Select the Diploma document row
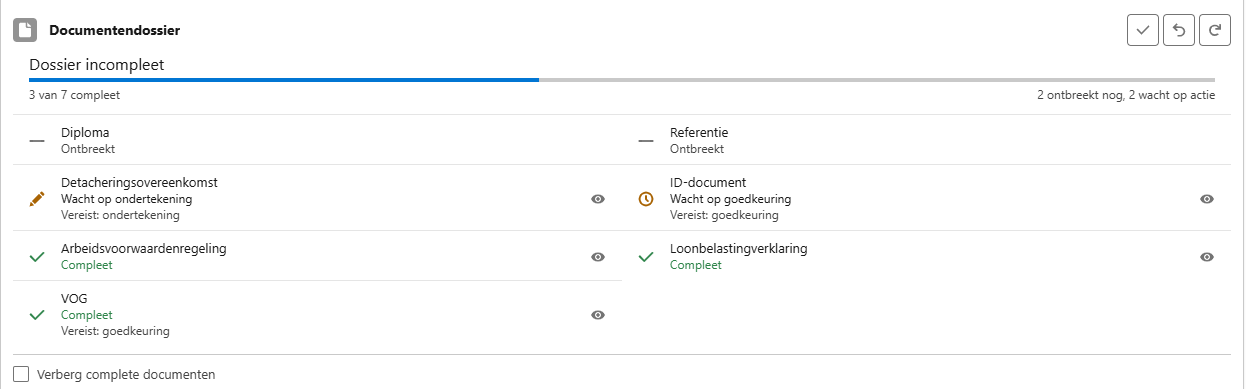This screenshot has height=389, width=1246. pos(318,140)
